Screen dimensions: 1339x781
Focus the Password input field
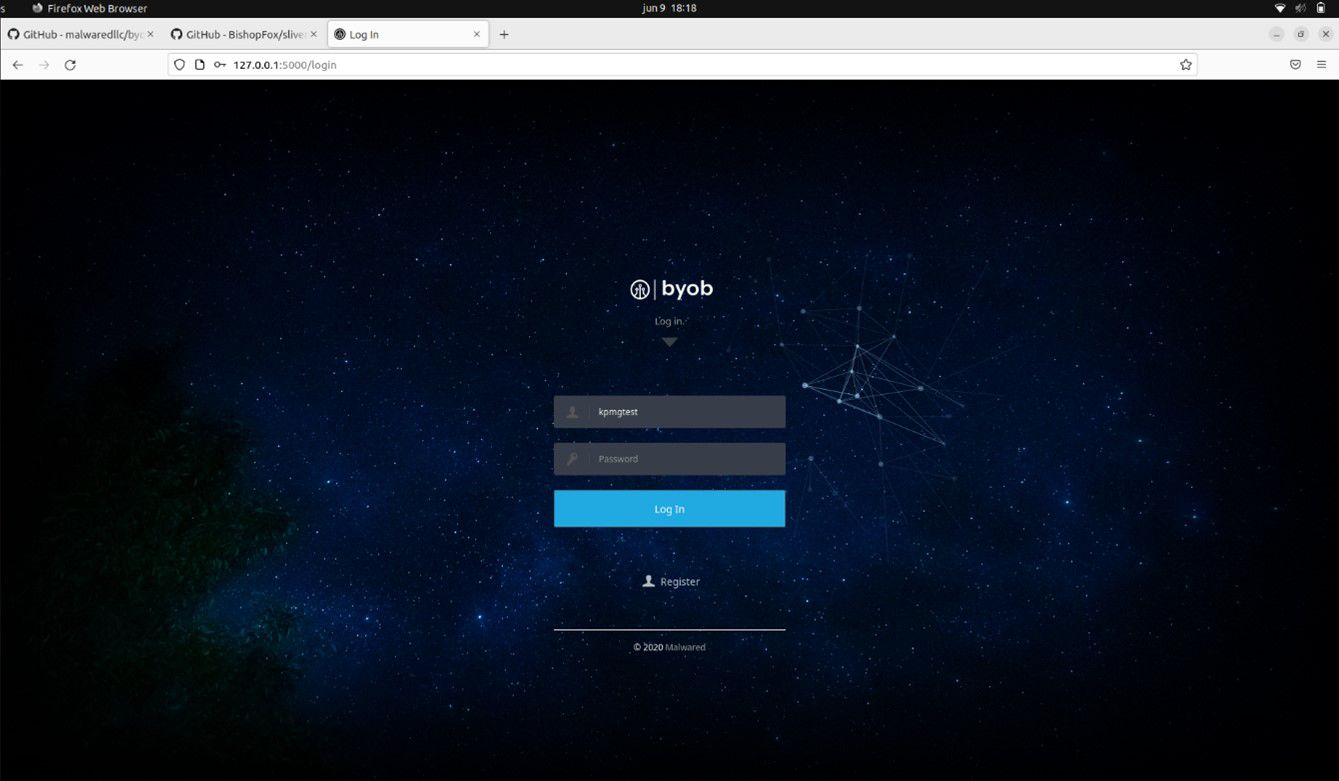(x=685, y=459)
